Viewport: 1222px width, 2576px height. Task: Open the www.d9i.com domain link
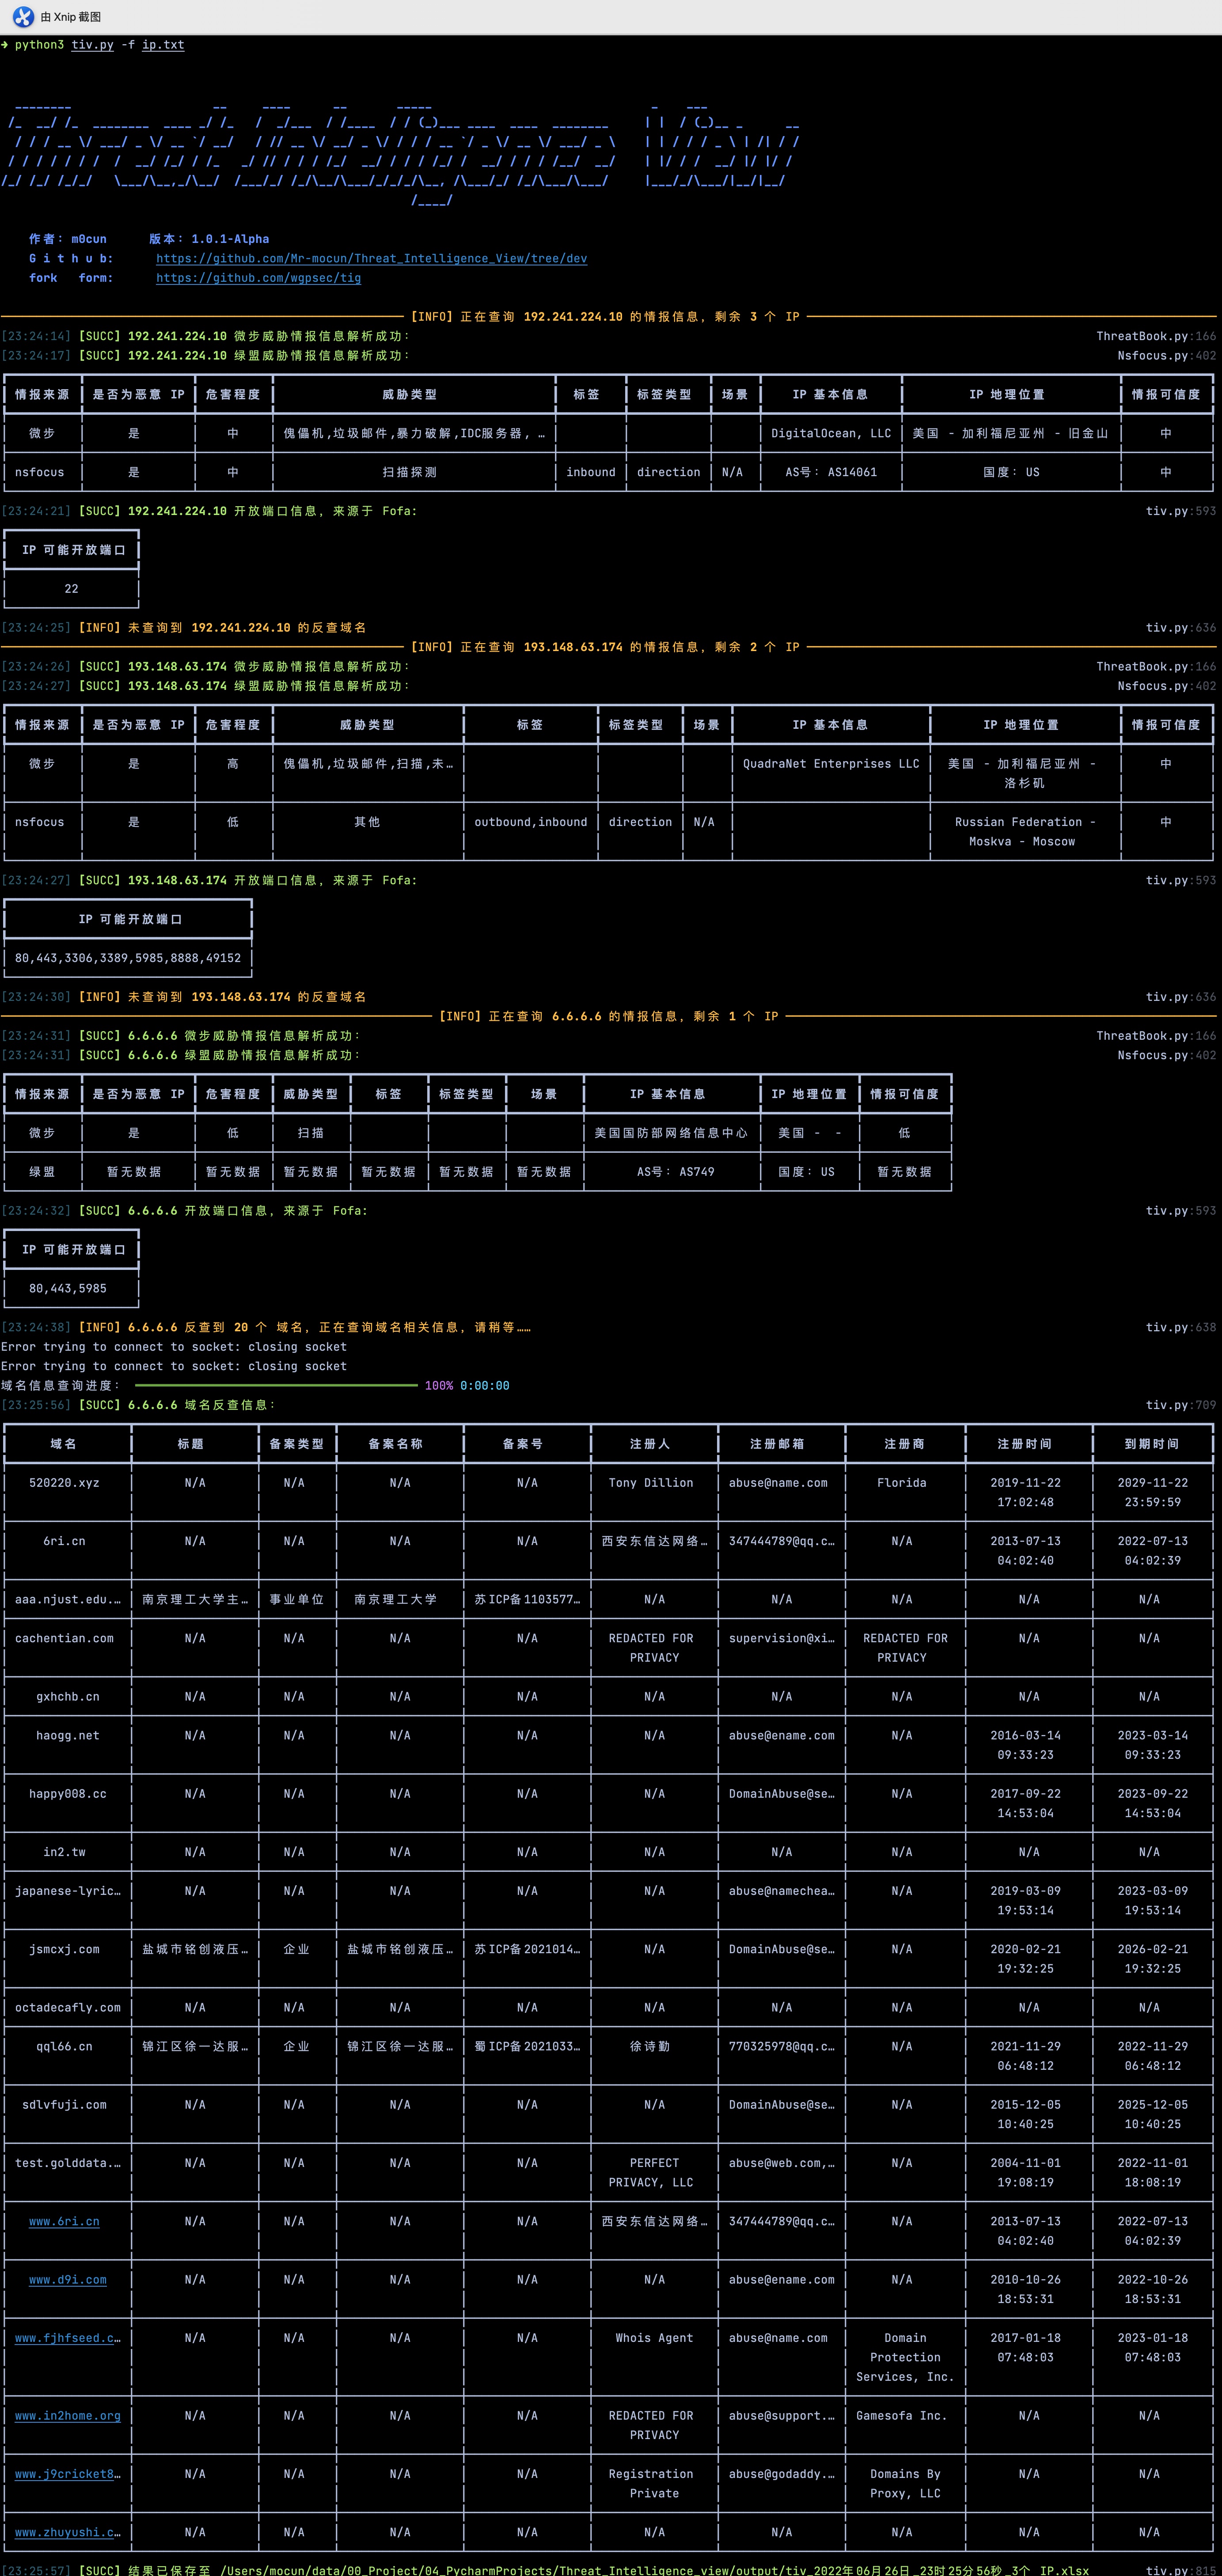(67, 2279)
